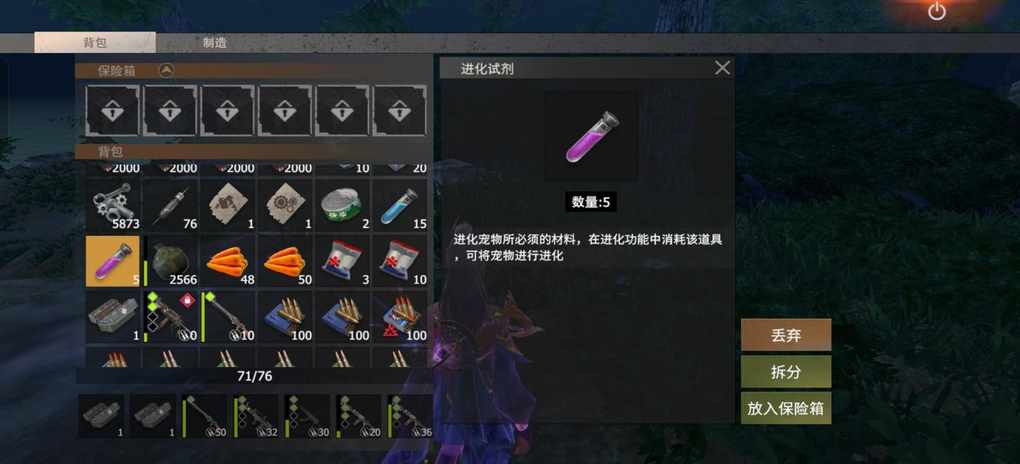Image resolution: width=1020 pixels, height=464 pixels.
Task: Click the 拆分 button
Action: (x=786, y=372)
